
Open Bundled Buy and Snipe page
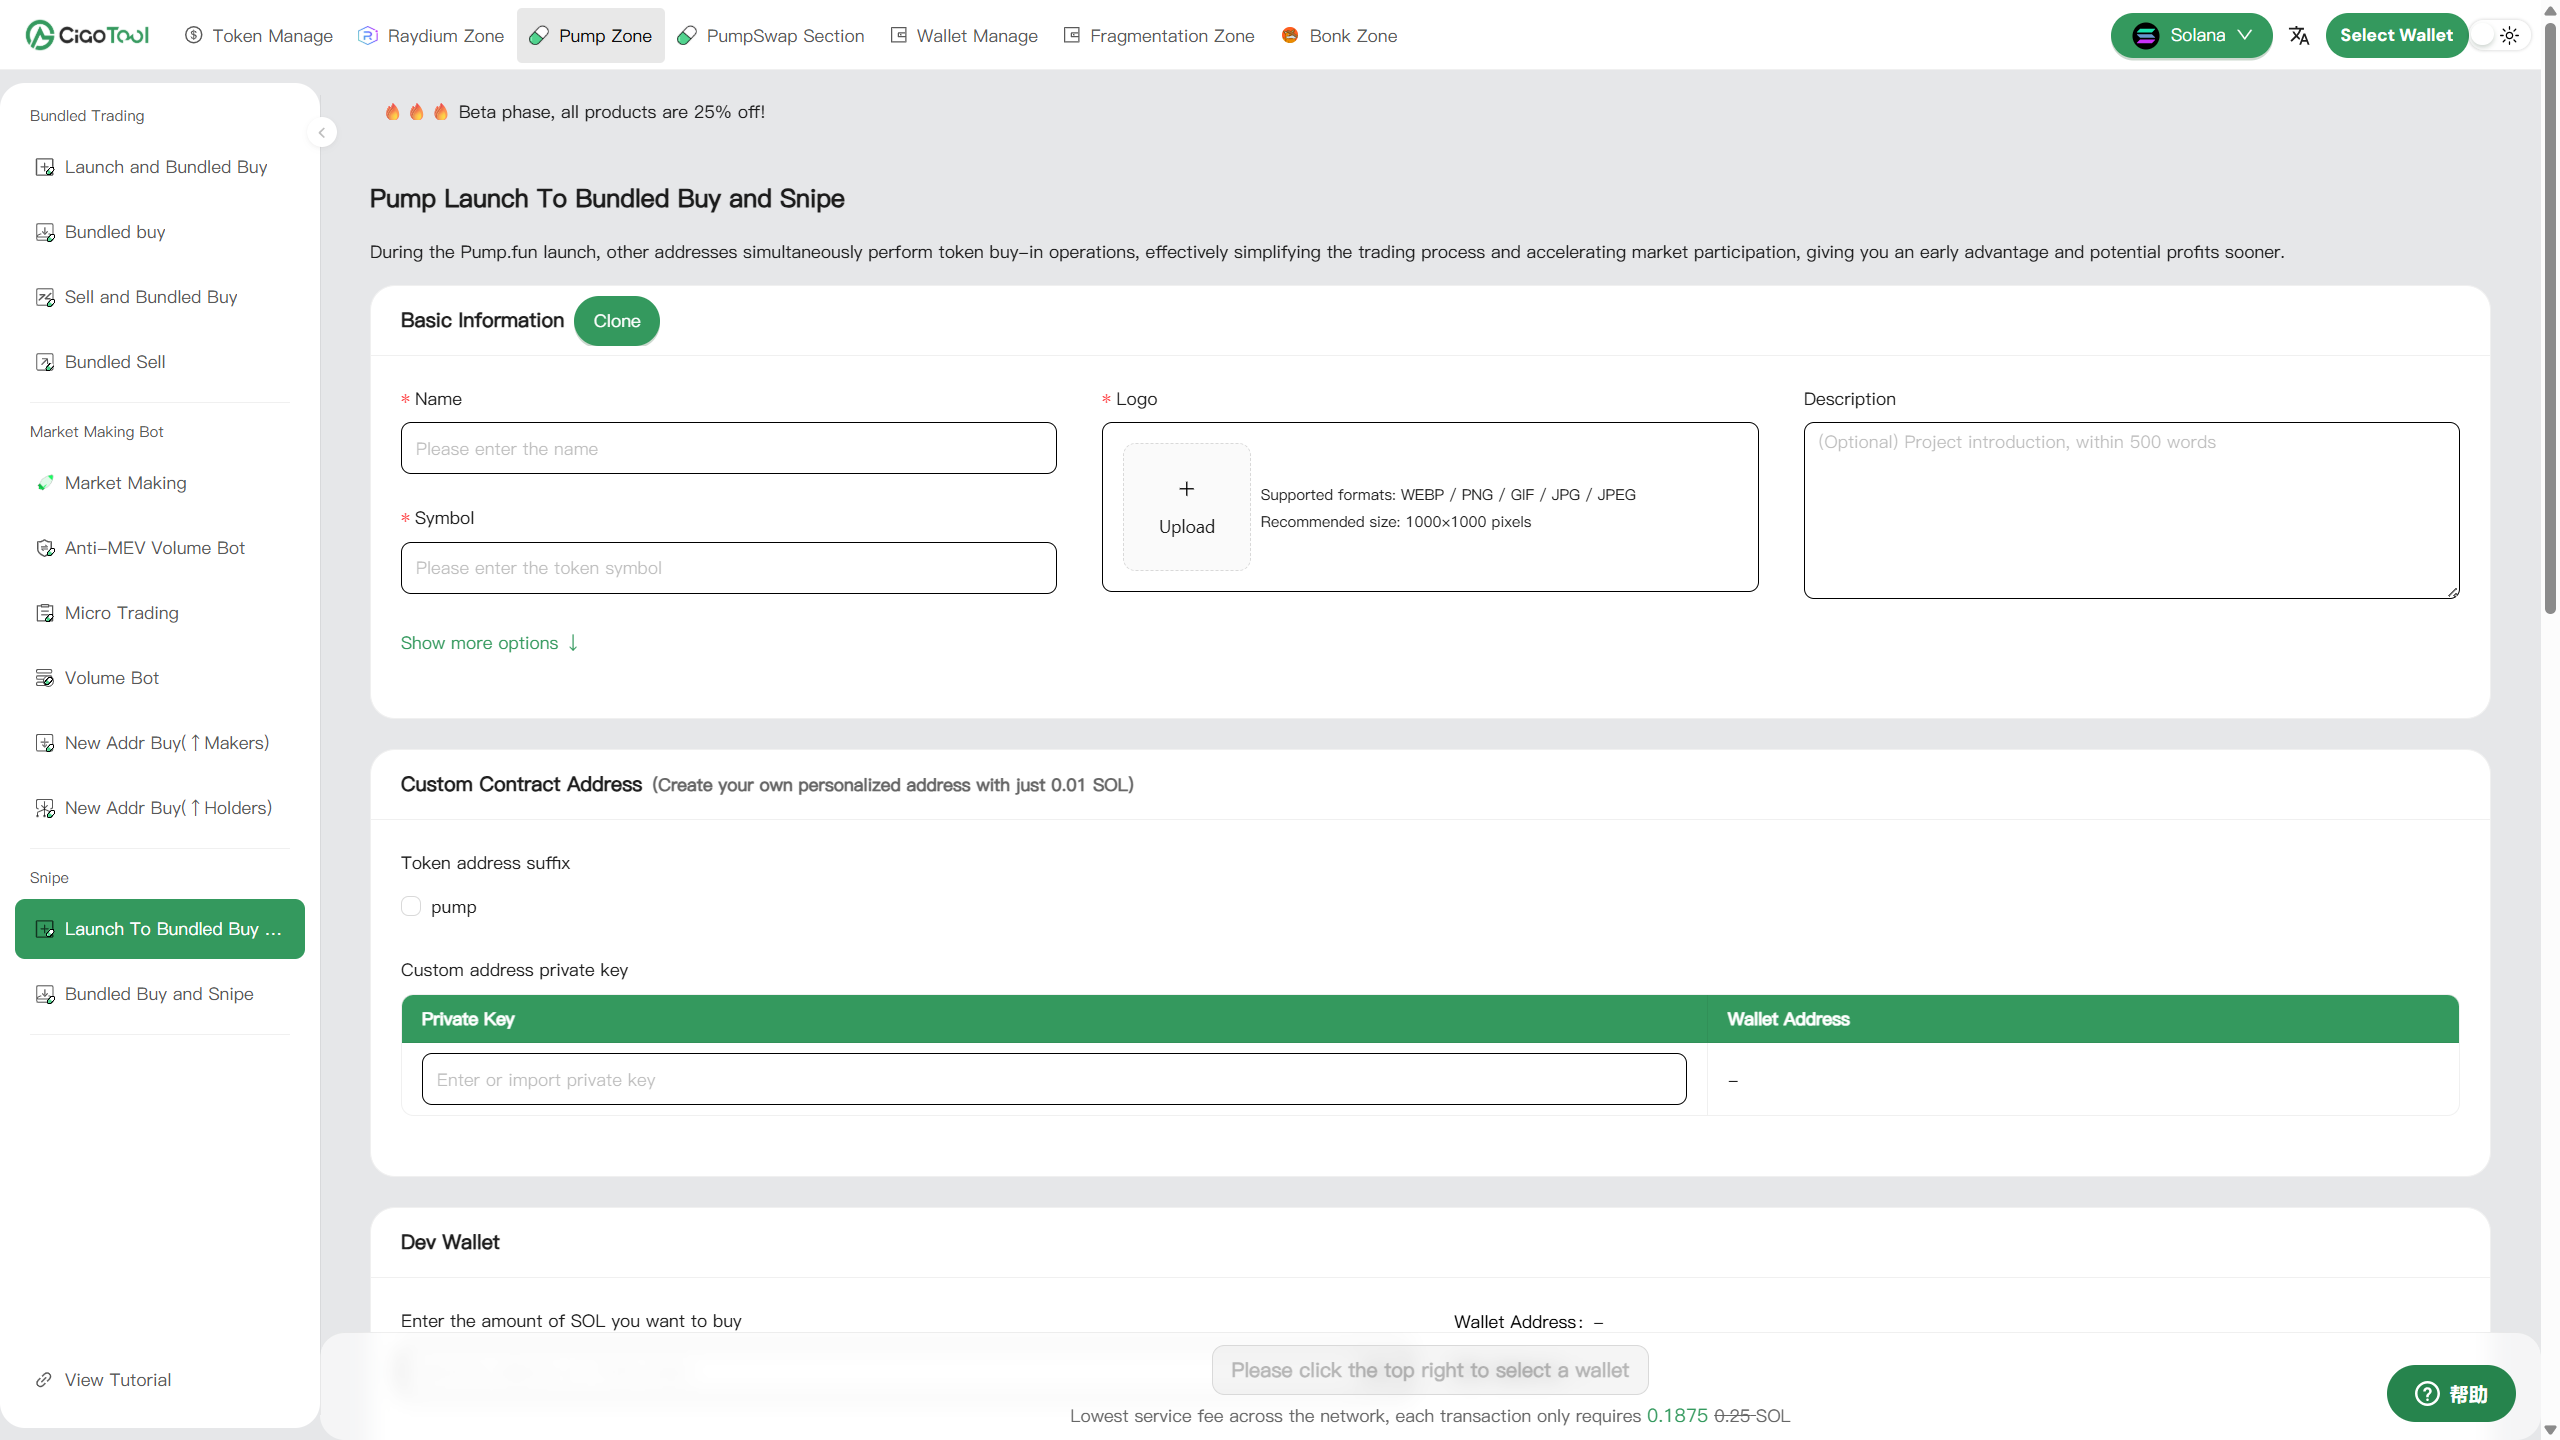(160, 994)
